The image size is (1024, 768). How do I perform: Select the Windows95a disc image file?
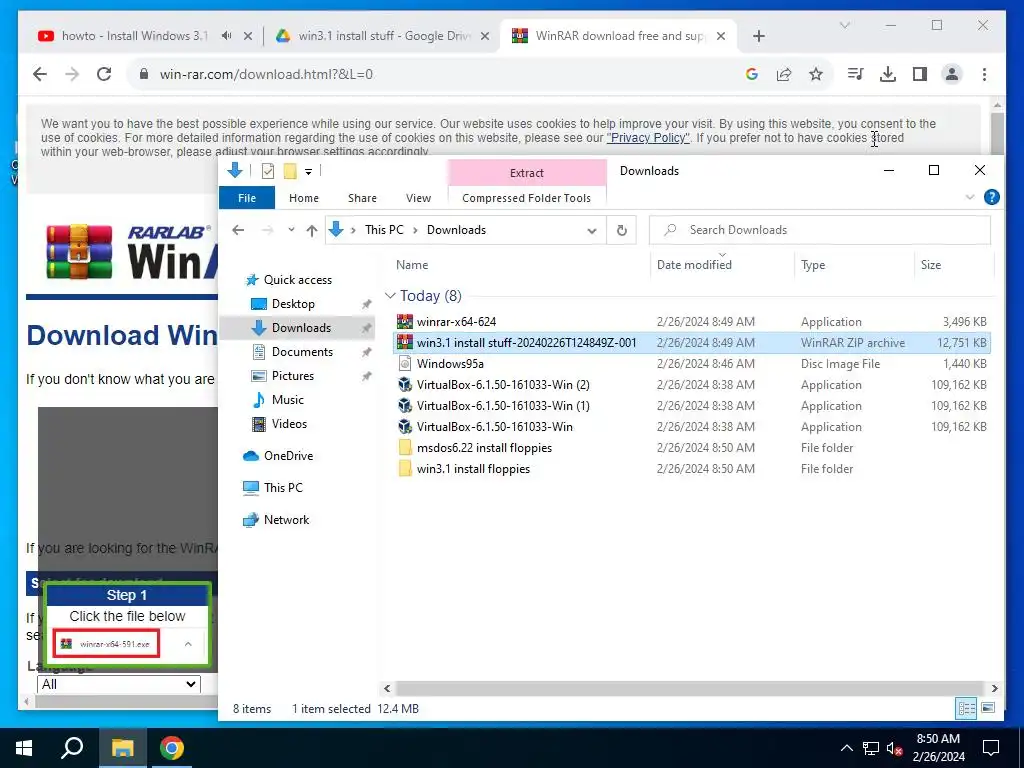692,364
